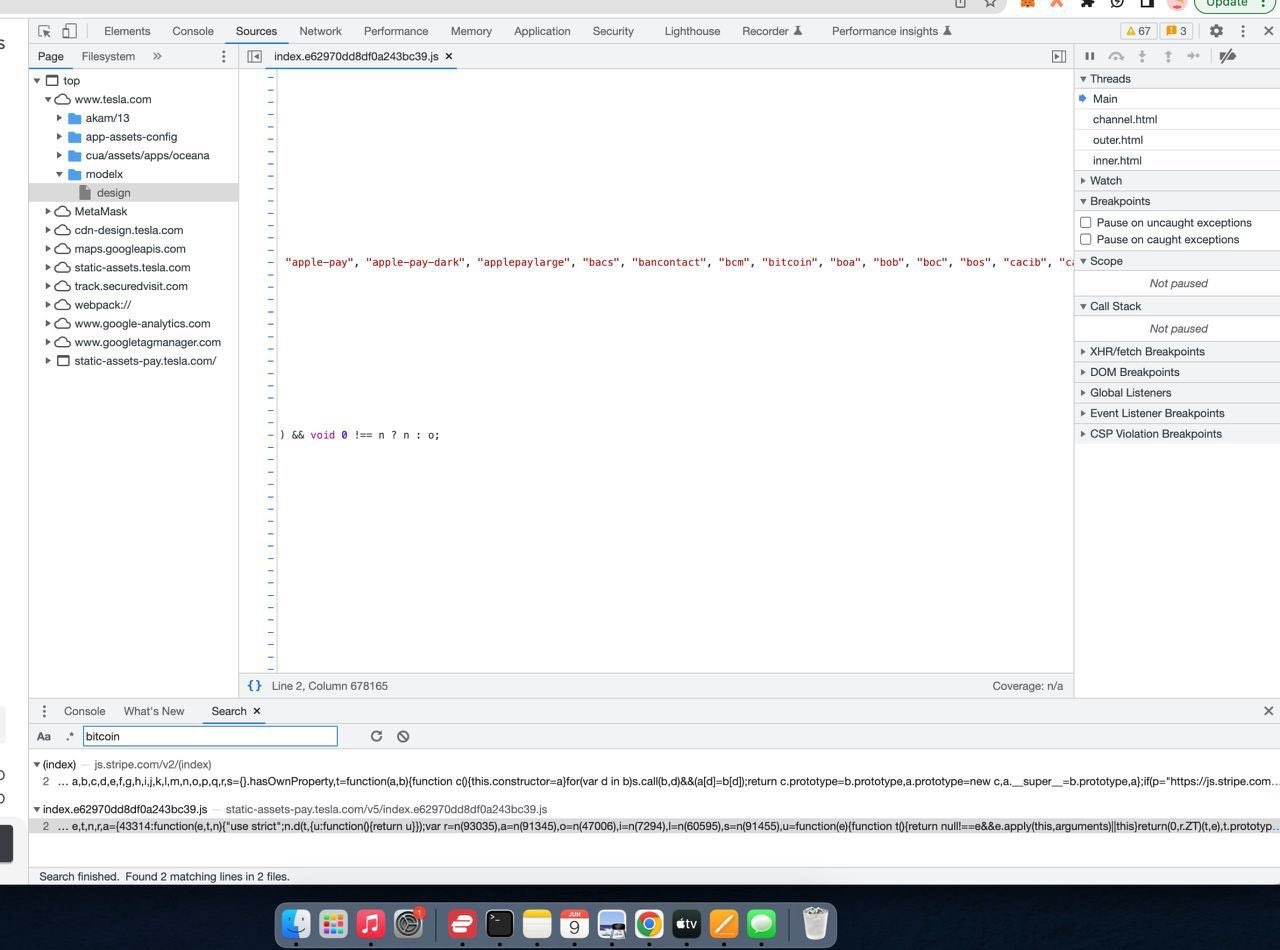Refresh the search results
The width and height of the screenshot is (1280, 950).
(x=376, y=736)
